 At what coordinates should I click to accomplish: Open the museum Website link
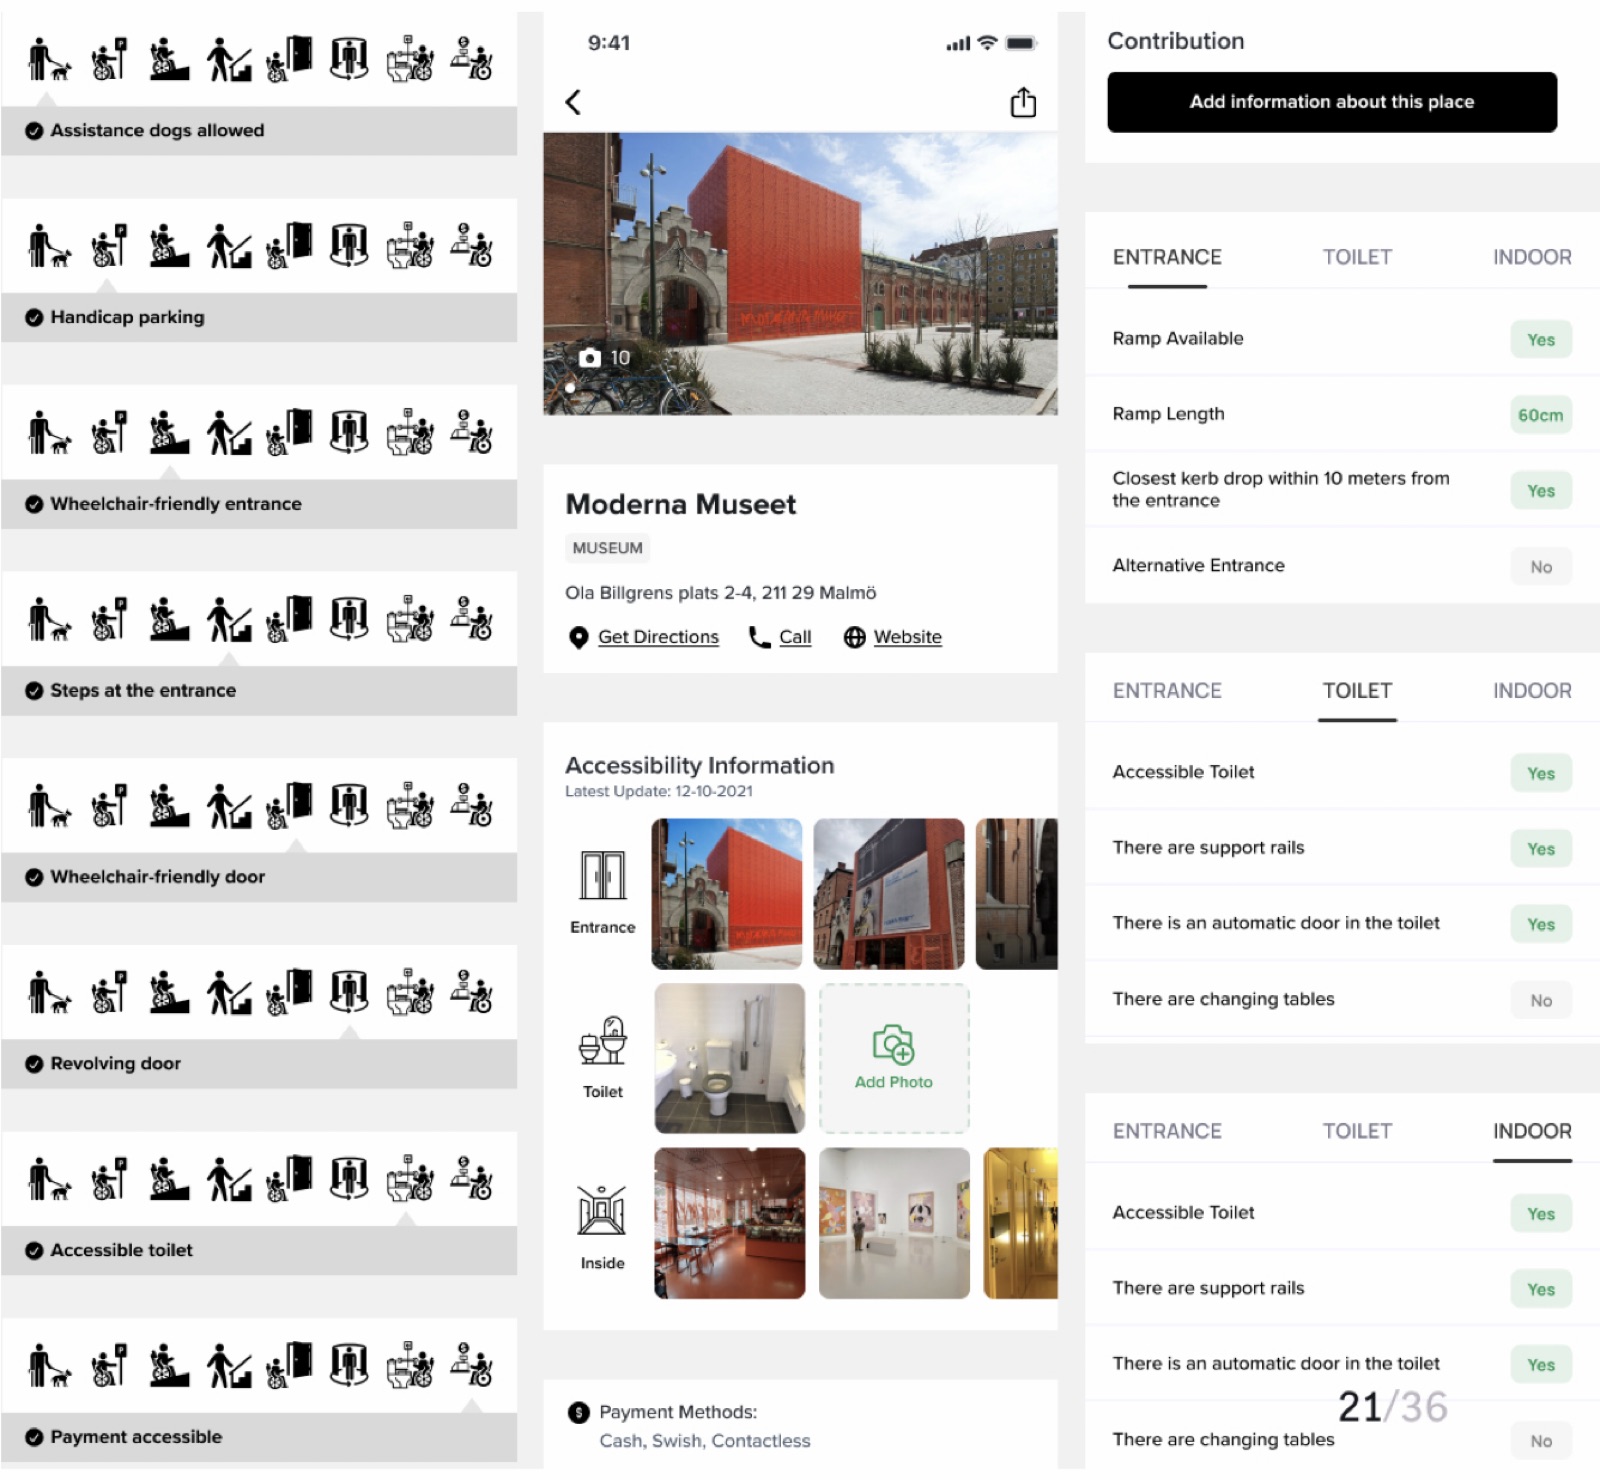(907, 637)
